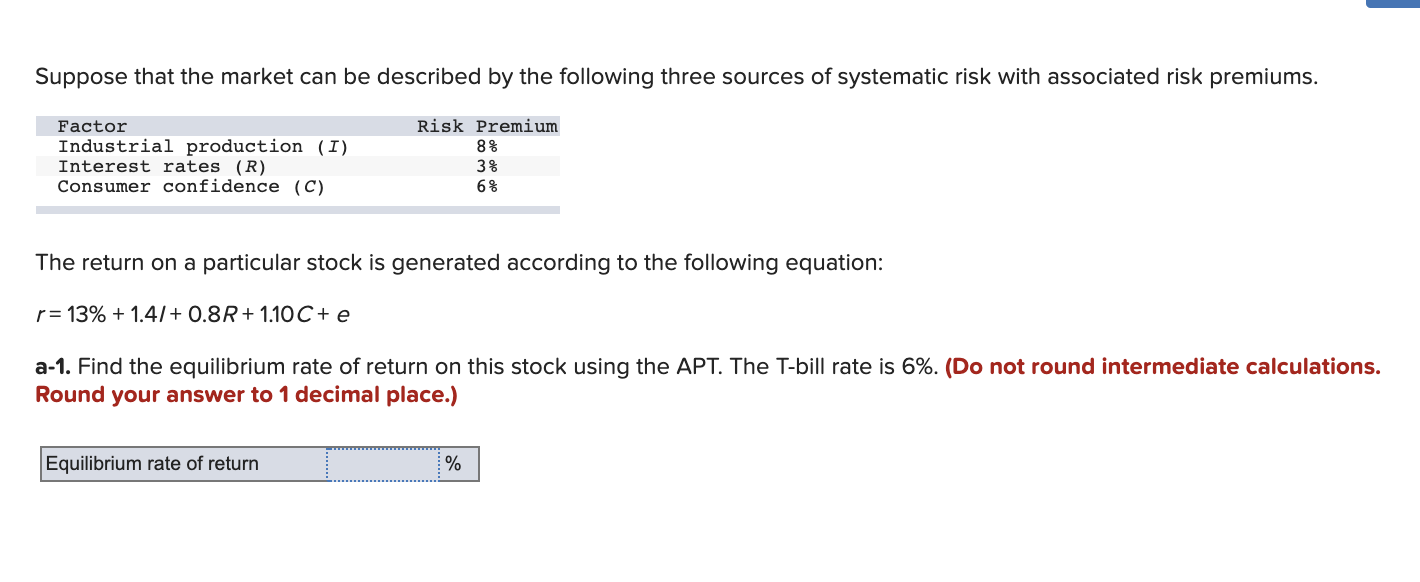Click the red 'Round your answer to 1 decimal place' text

[246, 395]
